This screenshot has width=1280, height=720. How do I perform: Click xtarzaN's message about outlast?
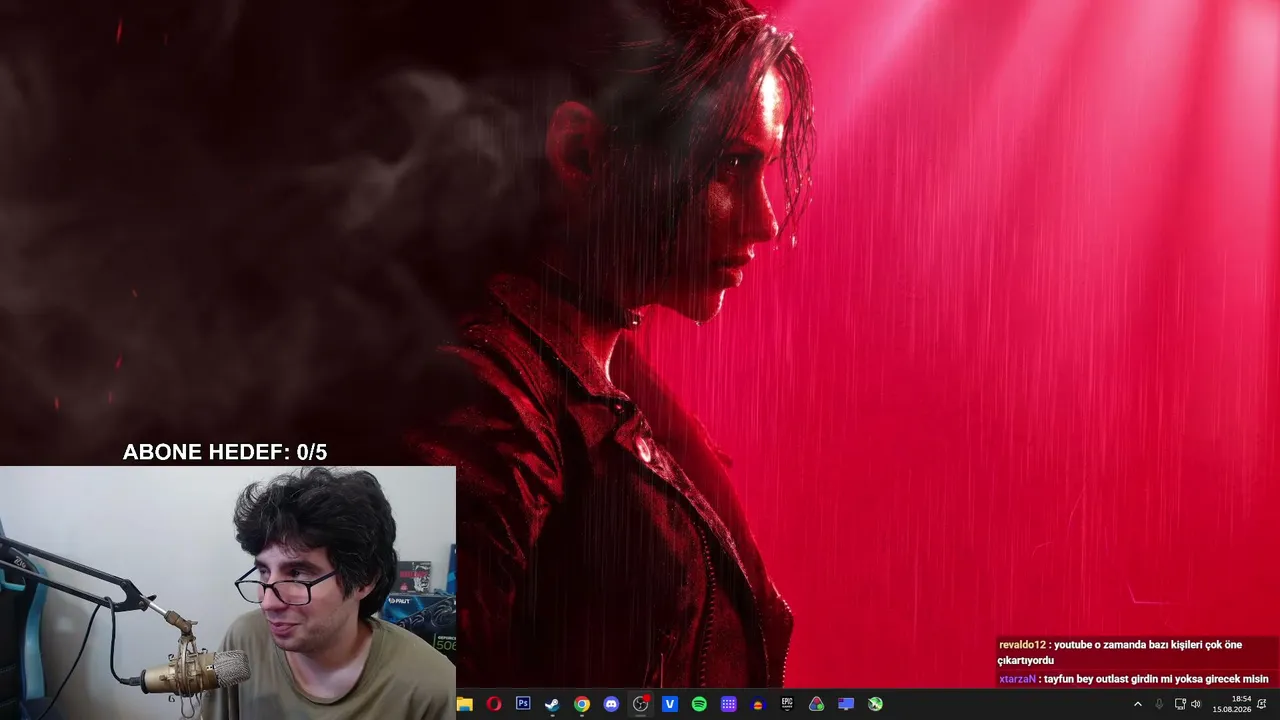(1156, 679)
